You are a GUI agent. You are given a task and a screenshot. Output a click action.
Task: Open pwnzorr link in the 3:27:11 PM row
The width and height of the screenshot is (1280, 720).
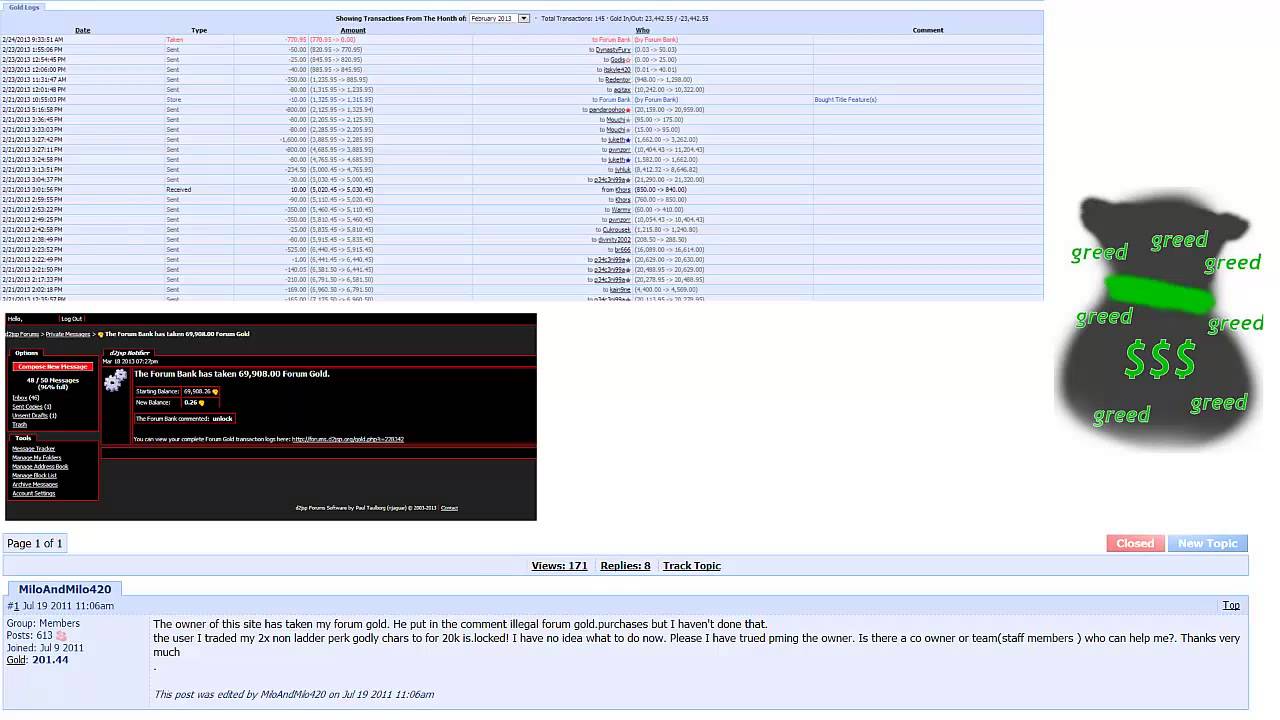(x=620, y=150)
